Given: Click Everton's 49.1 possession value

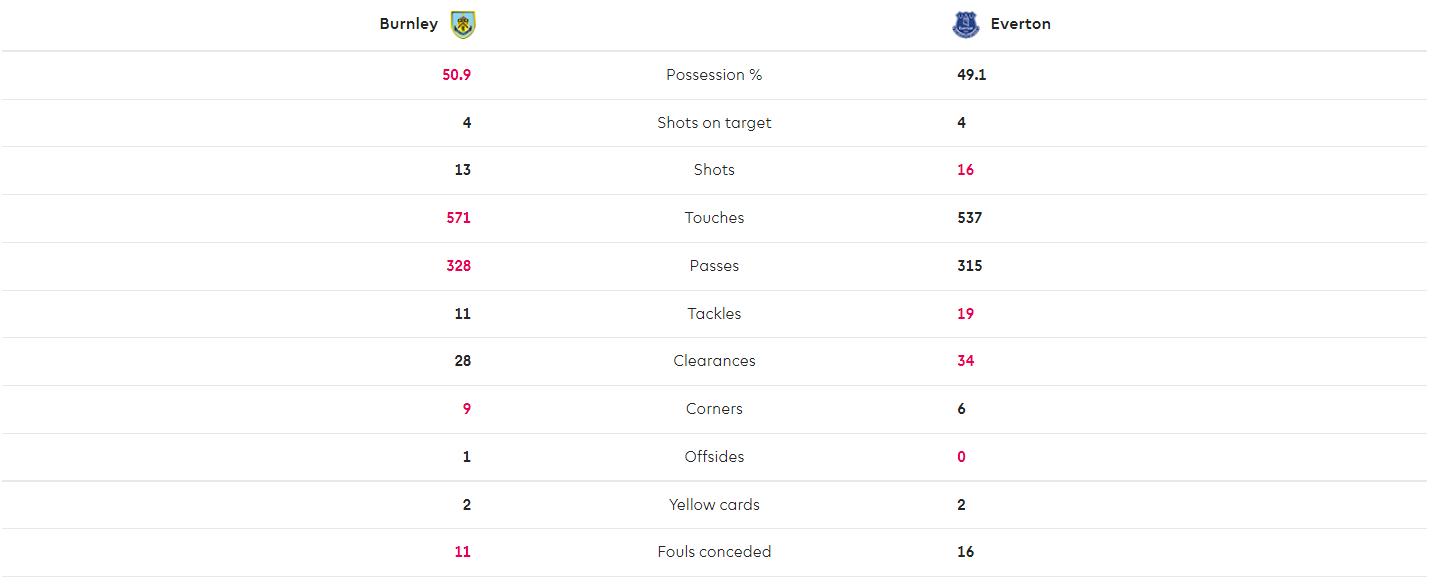Looking at the screenshot, I should [x=972, y=75].
